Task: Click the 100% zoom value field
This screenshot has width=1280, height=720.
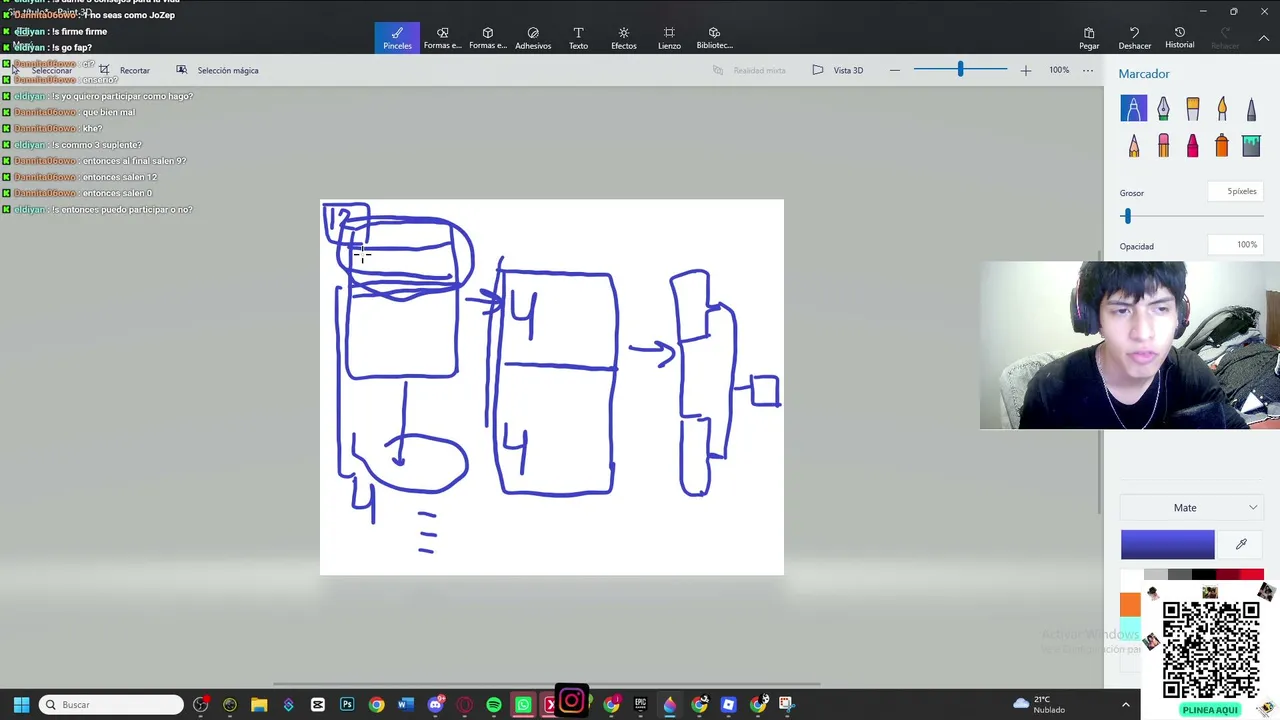Action: click(x=1059, y=70)
